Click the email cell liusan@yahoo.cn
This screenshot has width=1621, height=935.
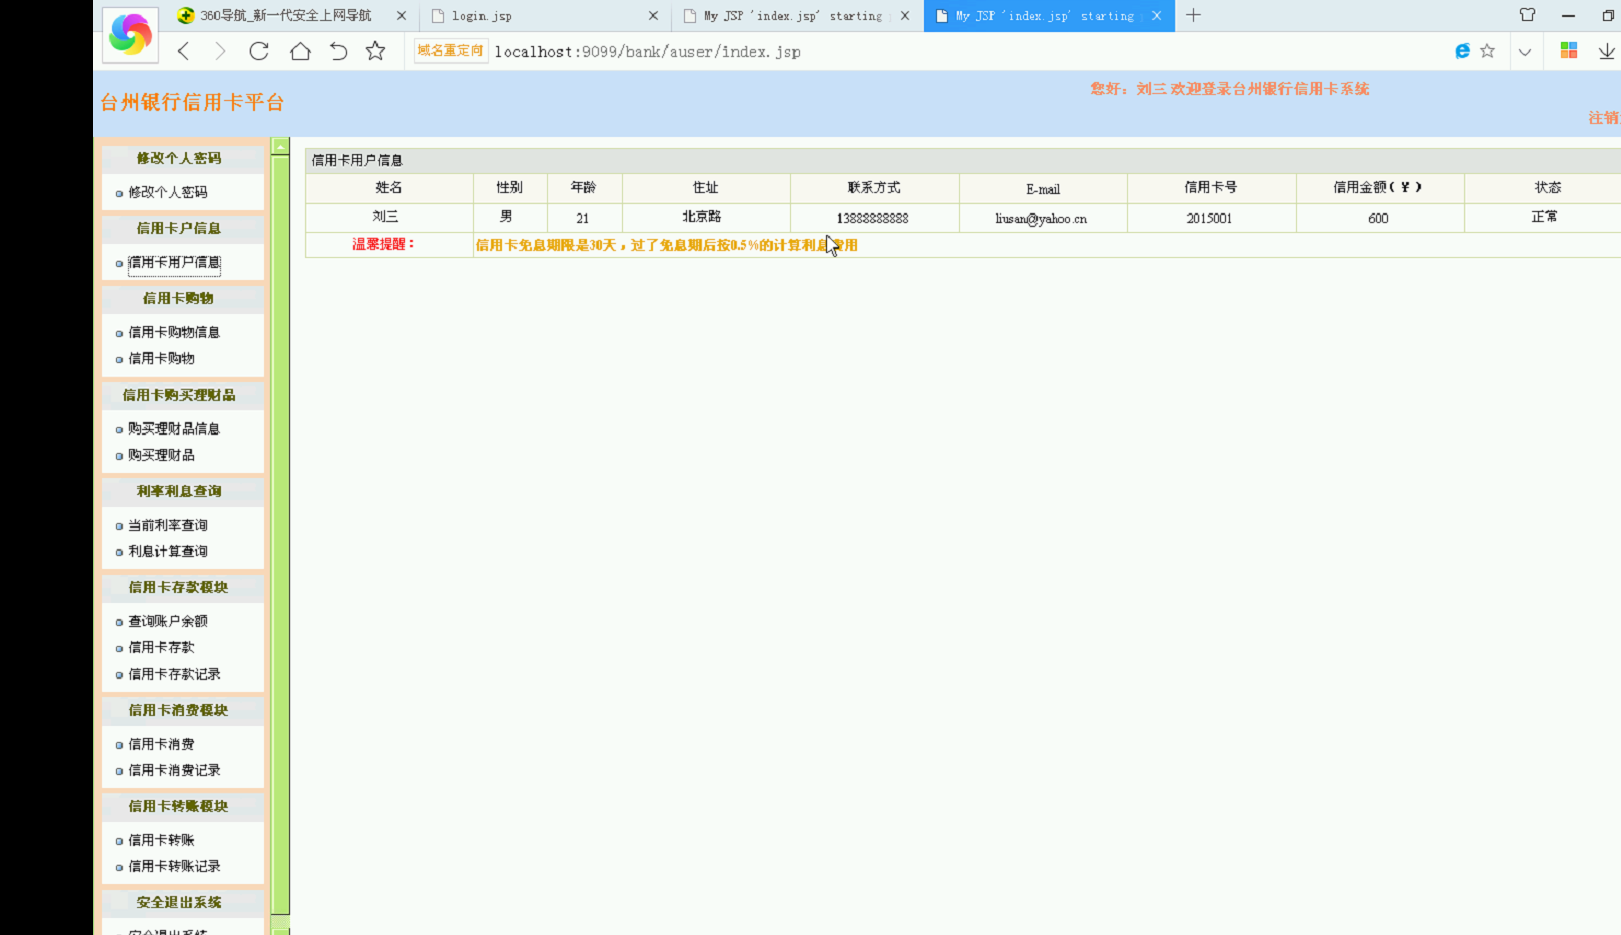(x=1041, y=218)
